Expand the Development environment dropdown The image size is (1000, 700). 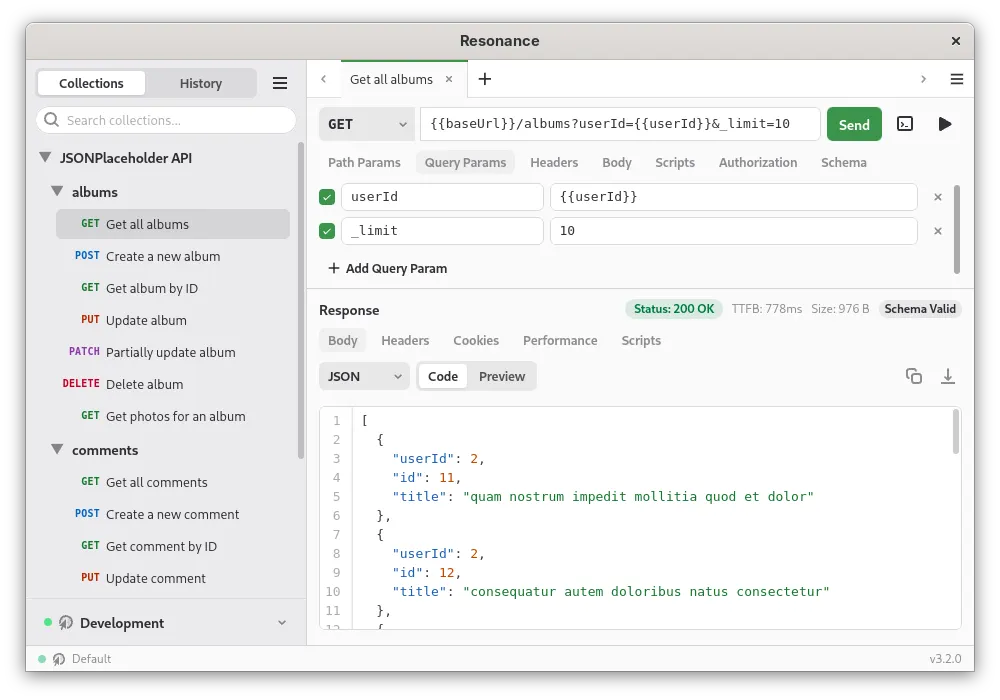[x=282, y=623]
